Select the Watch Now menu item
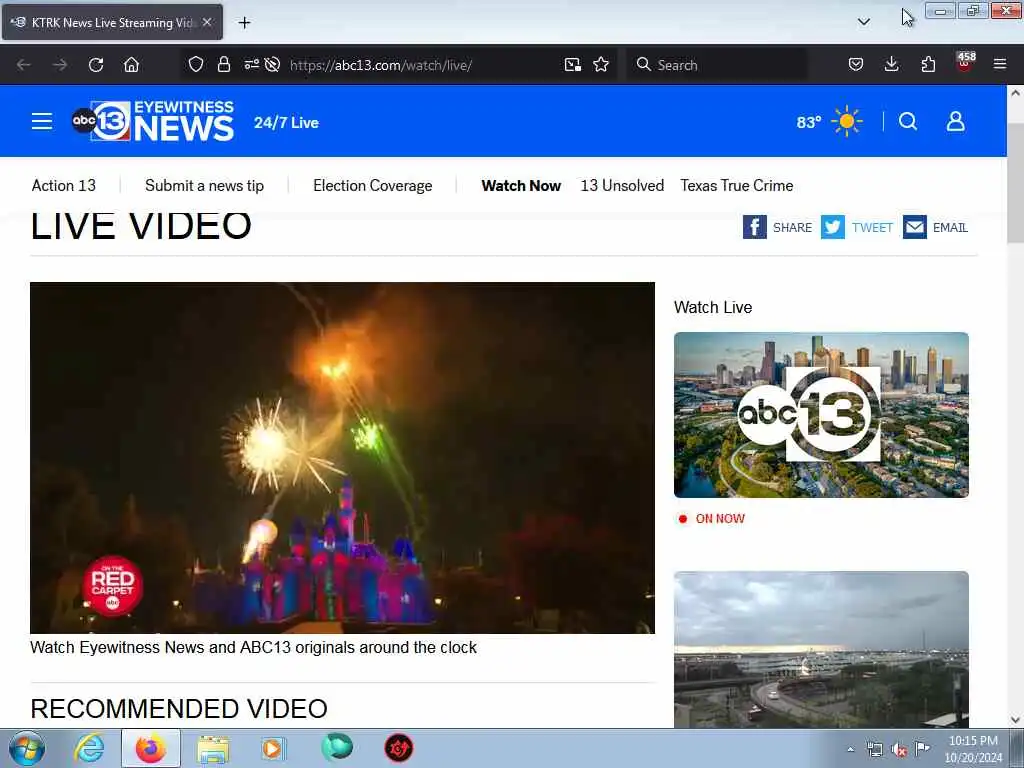This screenshot has width=1024, height=768. click(x=521, y=185)
